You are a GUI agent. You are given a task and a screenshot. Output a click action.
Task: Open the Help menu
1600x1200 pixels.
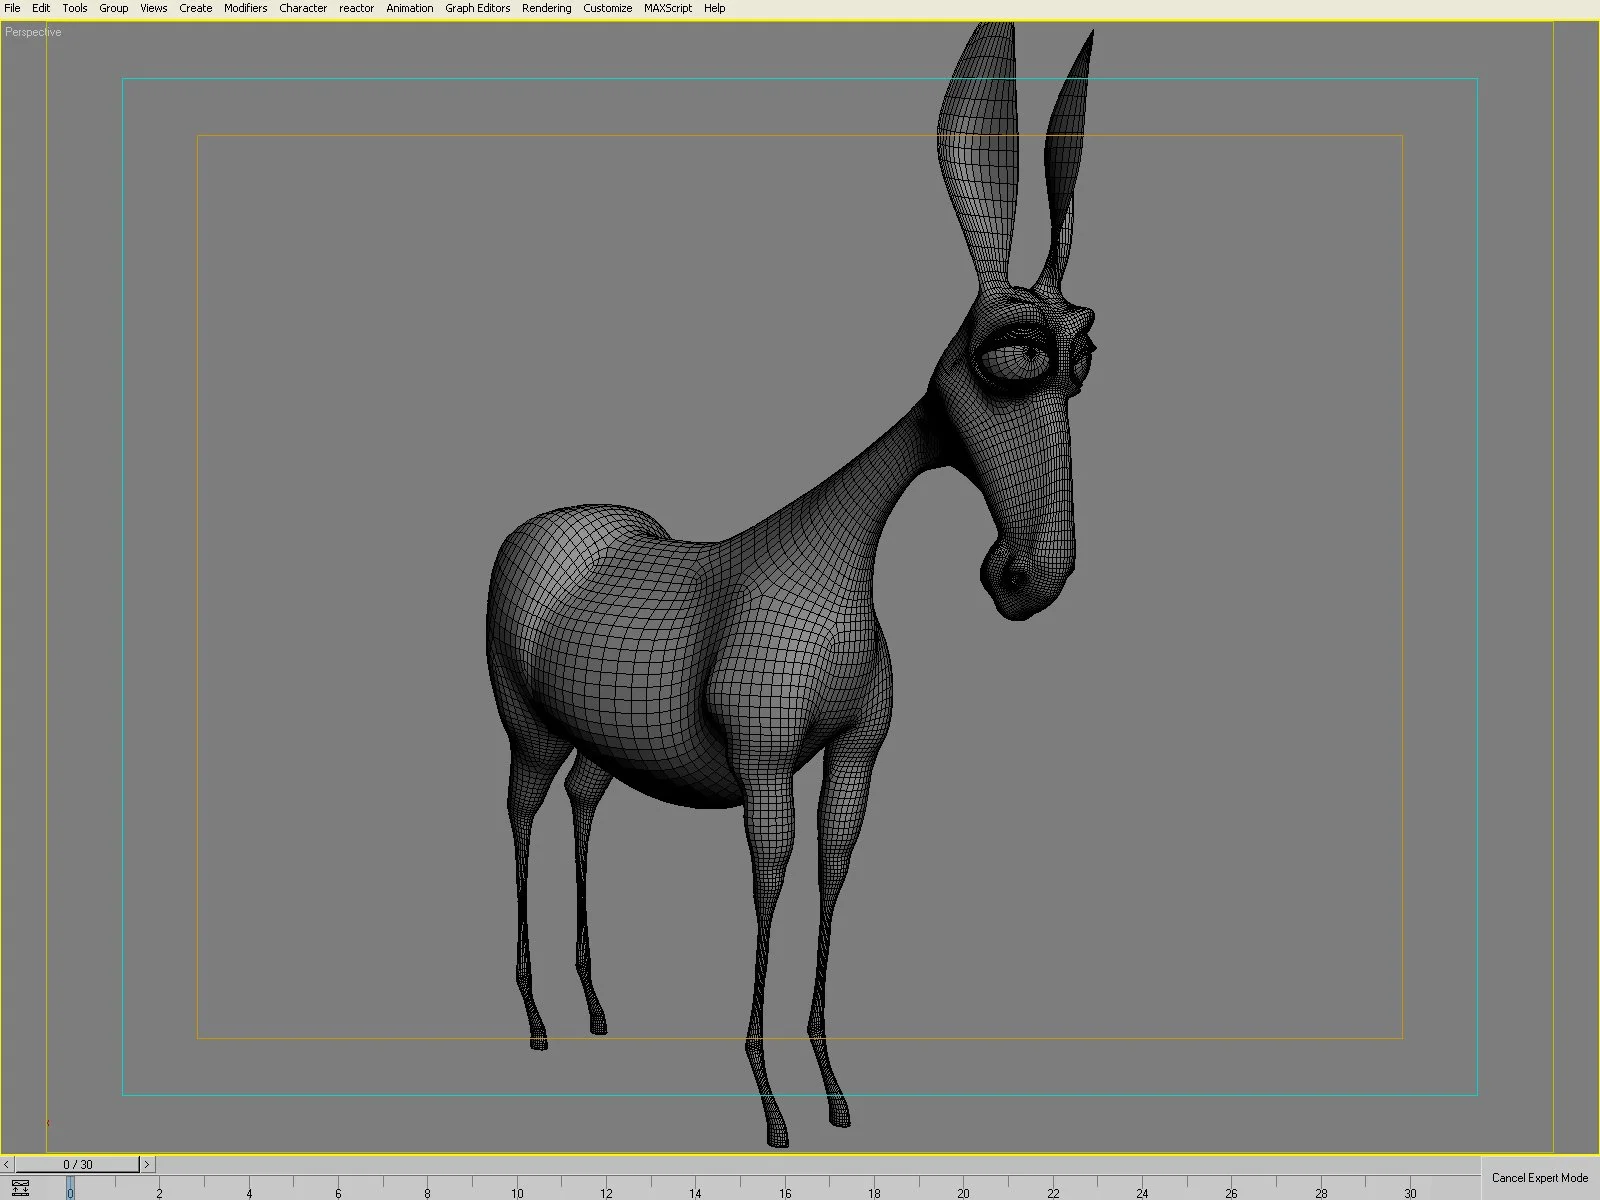715,8
